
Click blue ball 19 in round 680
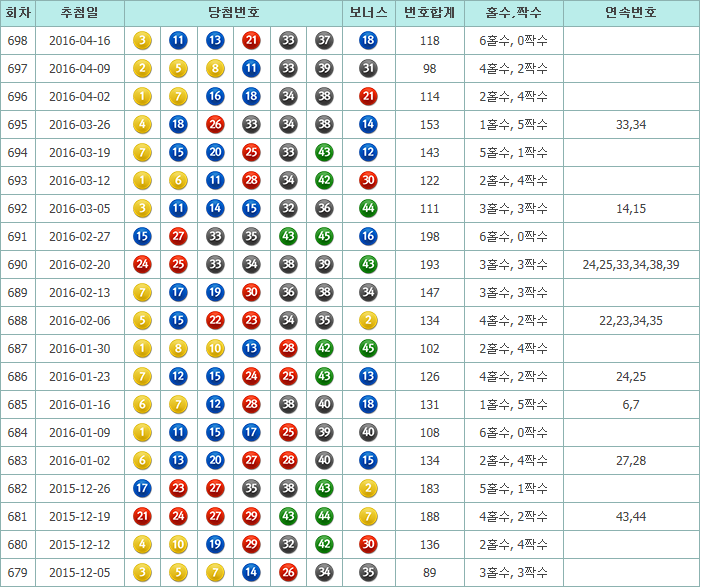[x=215, y=545]
